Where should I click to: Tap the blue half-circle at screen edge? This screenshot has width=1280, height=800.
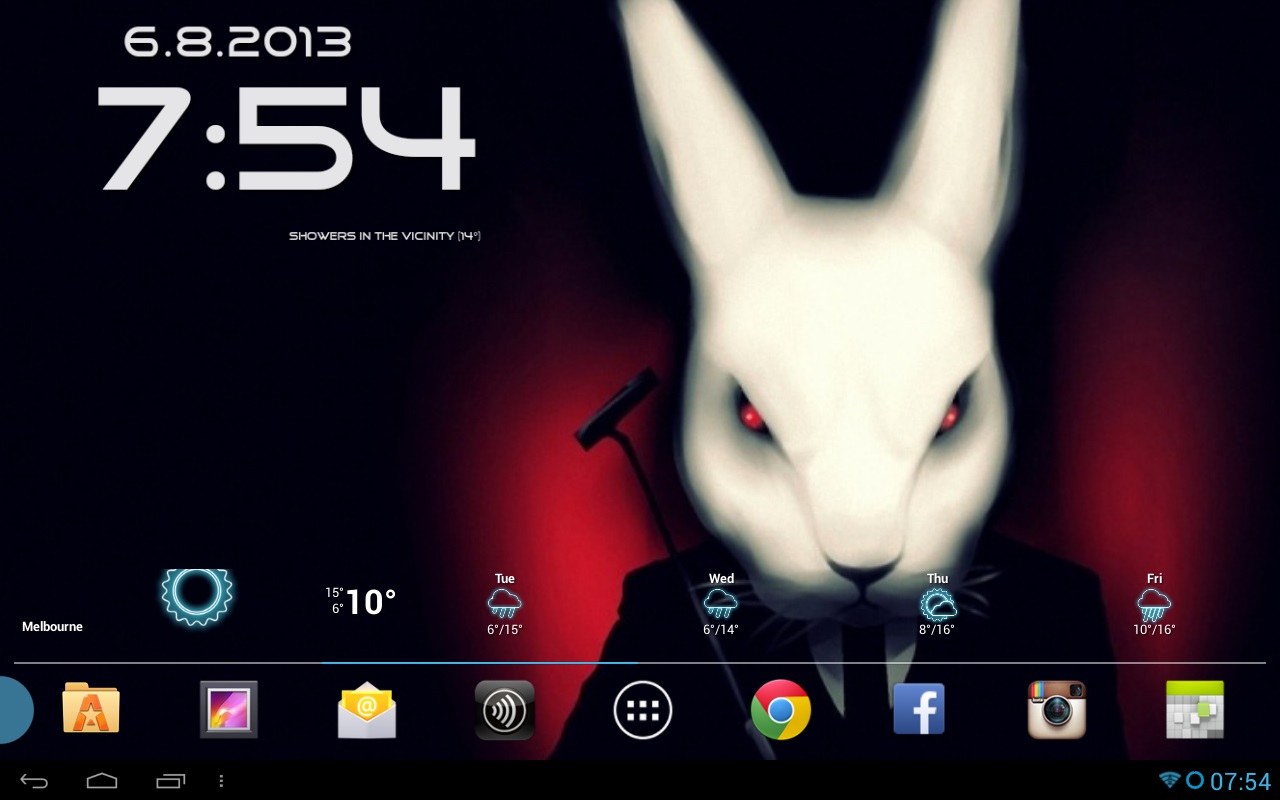tap(17, 710)
